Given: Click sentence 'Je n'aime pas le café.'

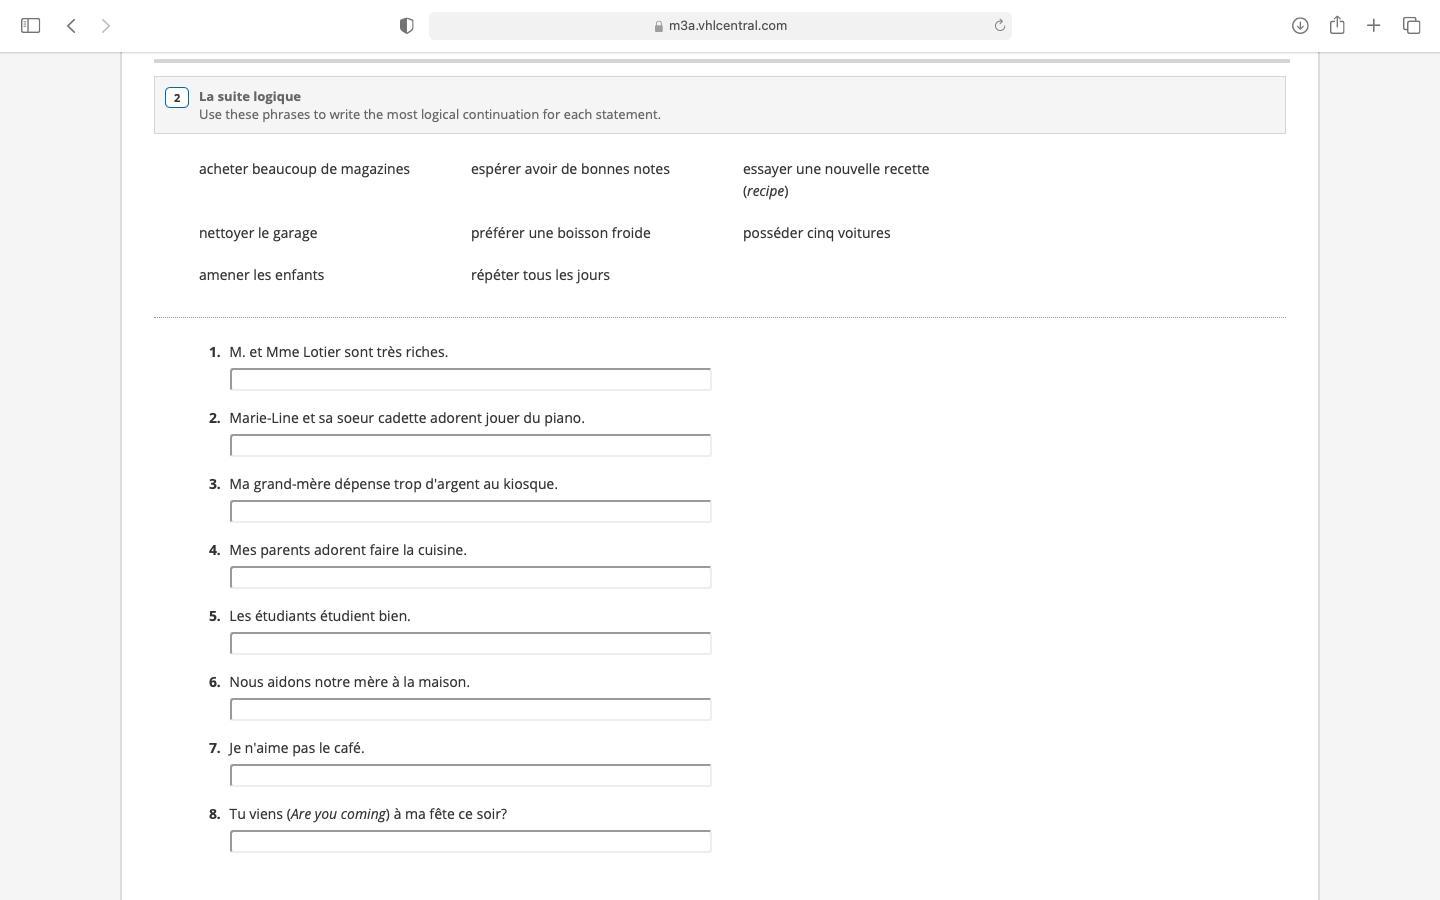Looking at the screenshot, I should (x=297, y=748).
